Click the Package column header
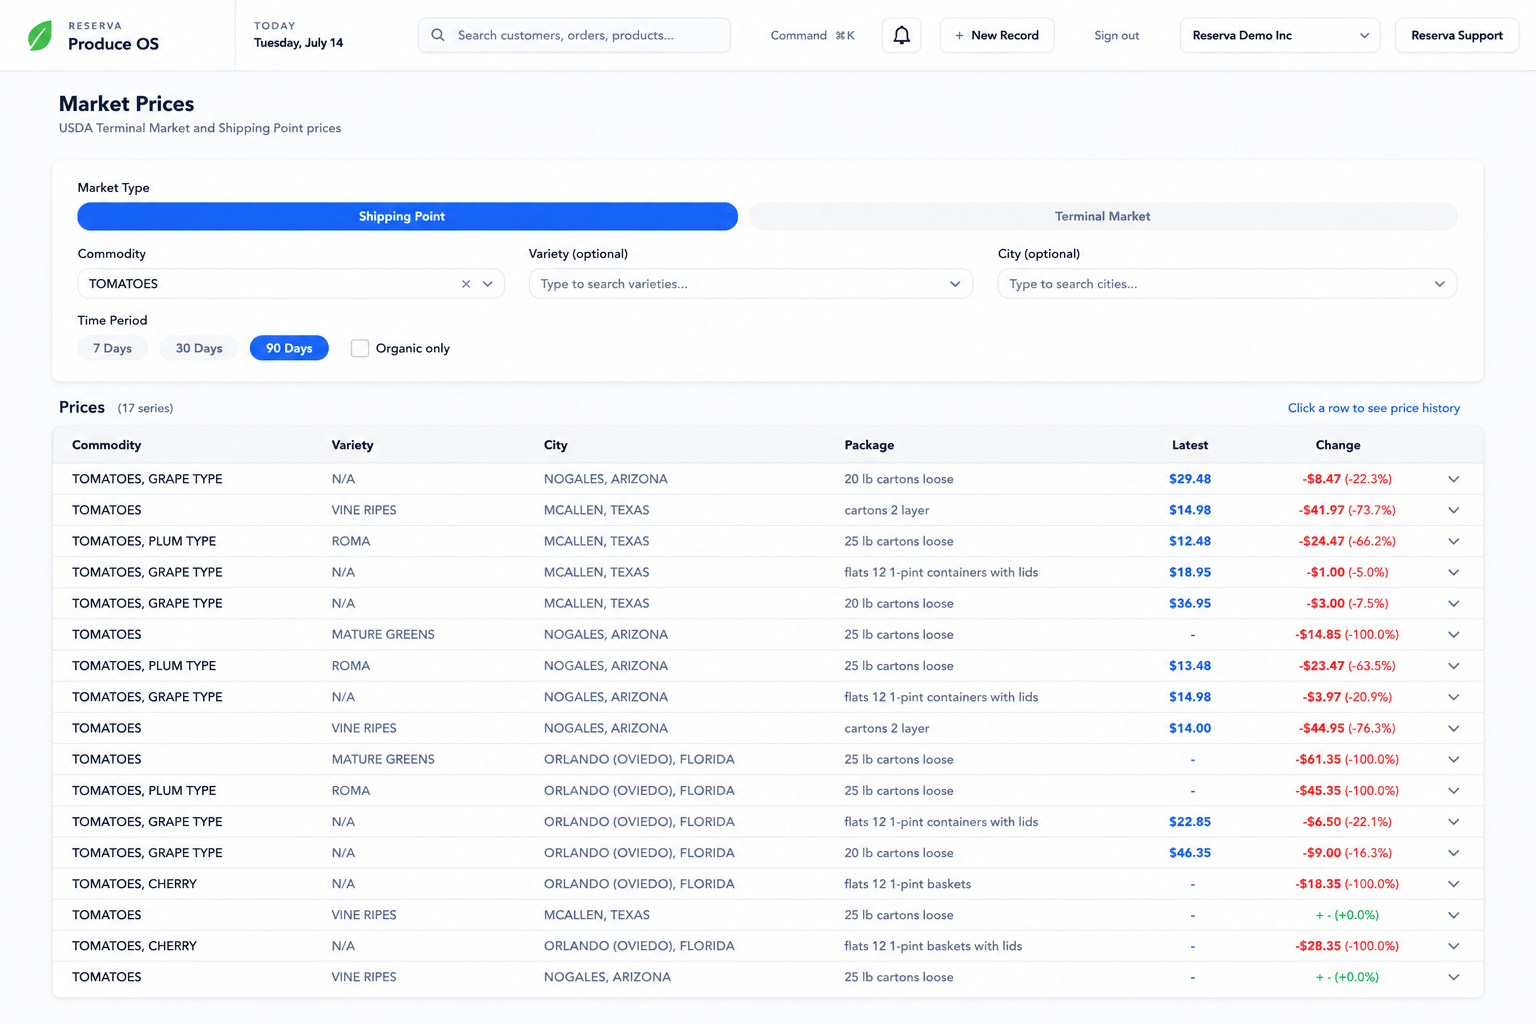The height and width of the screenshot is (1024, 1536). point(869,445)
